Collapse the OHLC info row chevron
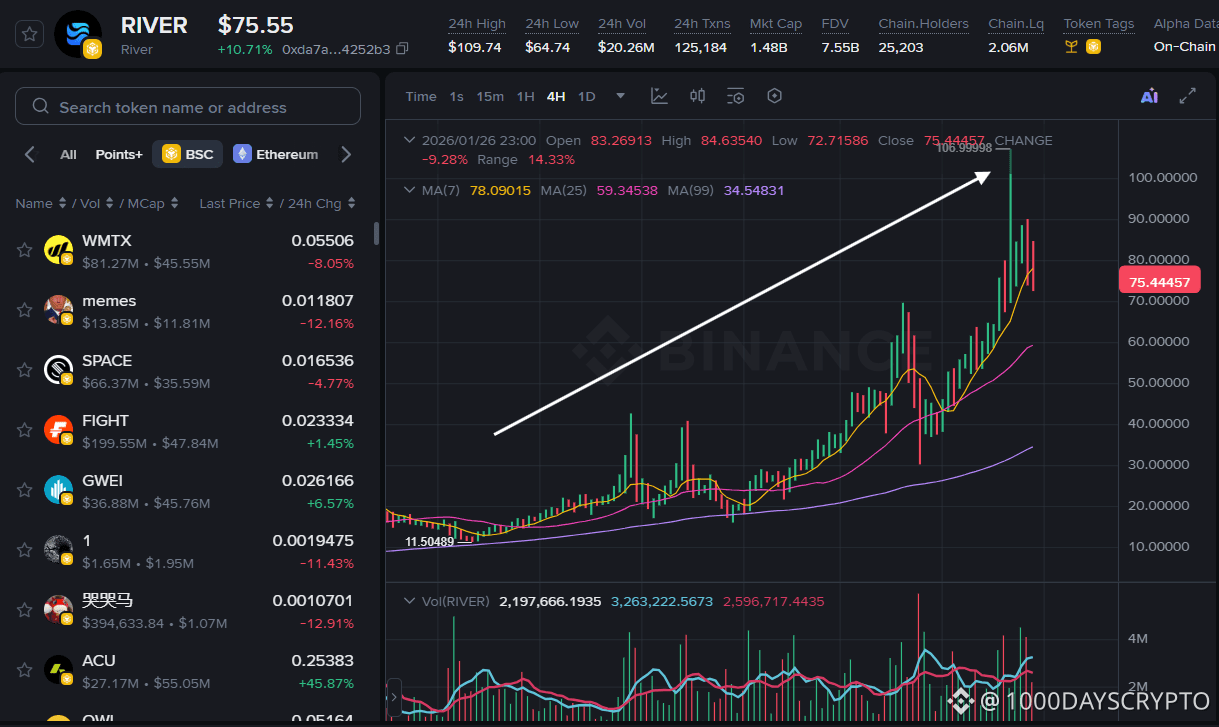This screenshot has height=727, width=1219. pos(408,140)
